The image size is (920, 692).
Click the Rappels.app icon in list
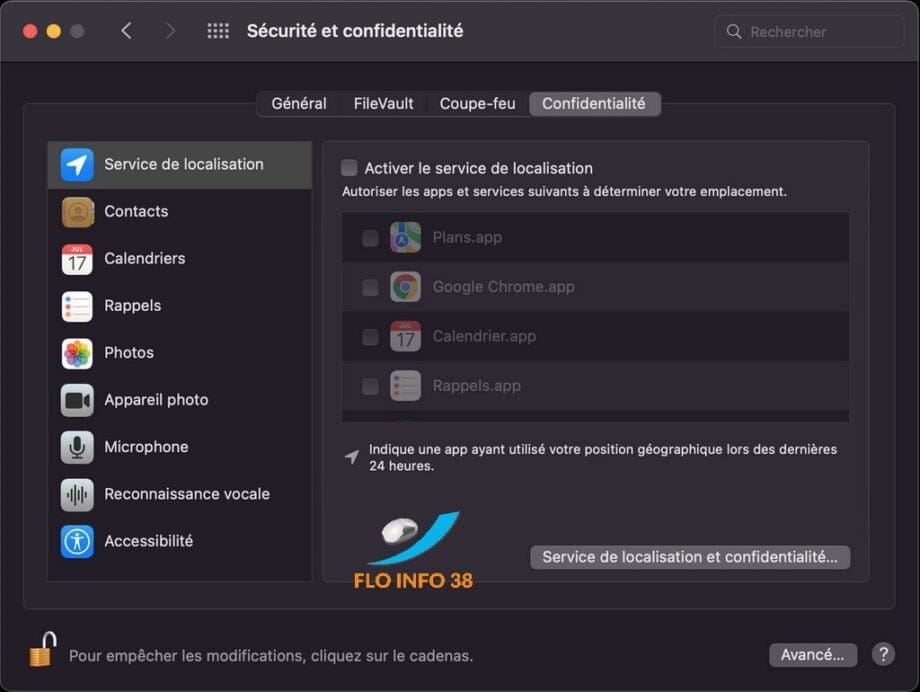[405, 386]
